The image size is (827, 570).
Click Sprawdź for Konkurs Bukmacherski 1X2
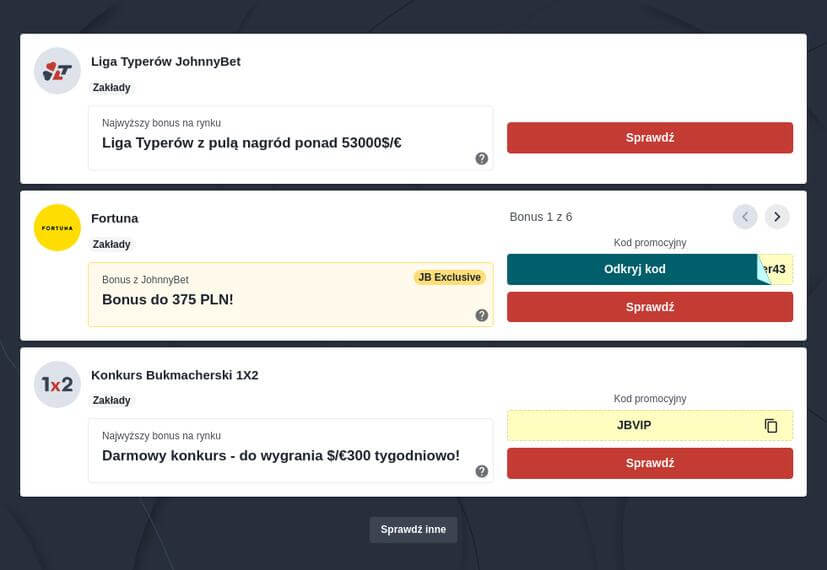(x=650, y=463)
